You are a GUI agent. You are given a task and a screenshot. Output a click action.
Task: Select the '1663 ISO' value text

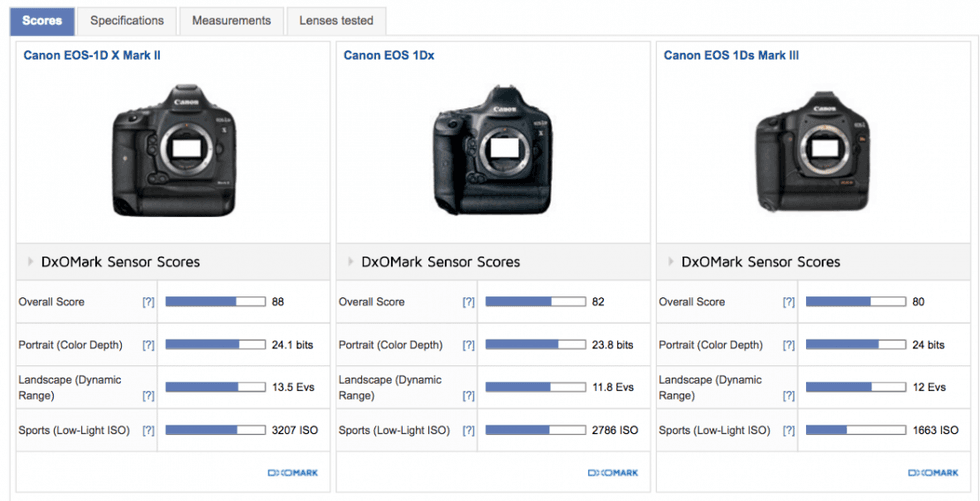coord(935,430)
